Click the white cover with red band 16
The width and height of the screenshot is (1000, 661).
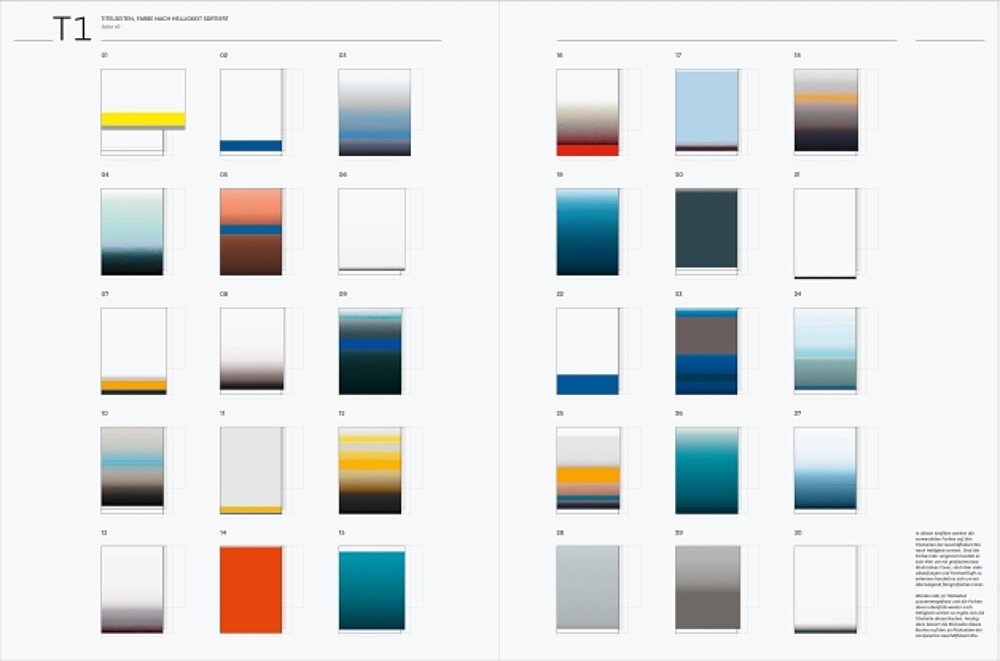588,112
